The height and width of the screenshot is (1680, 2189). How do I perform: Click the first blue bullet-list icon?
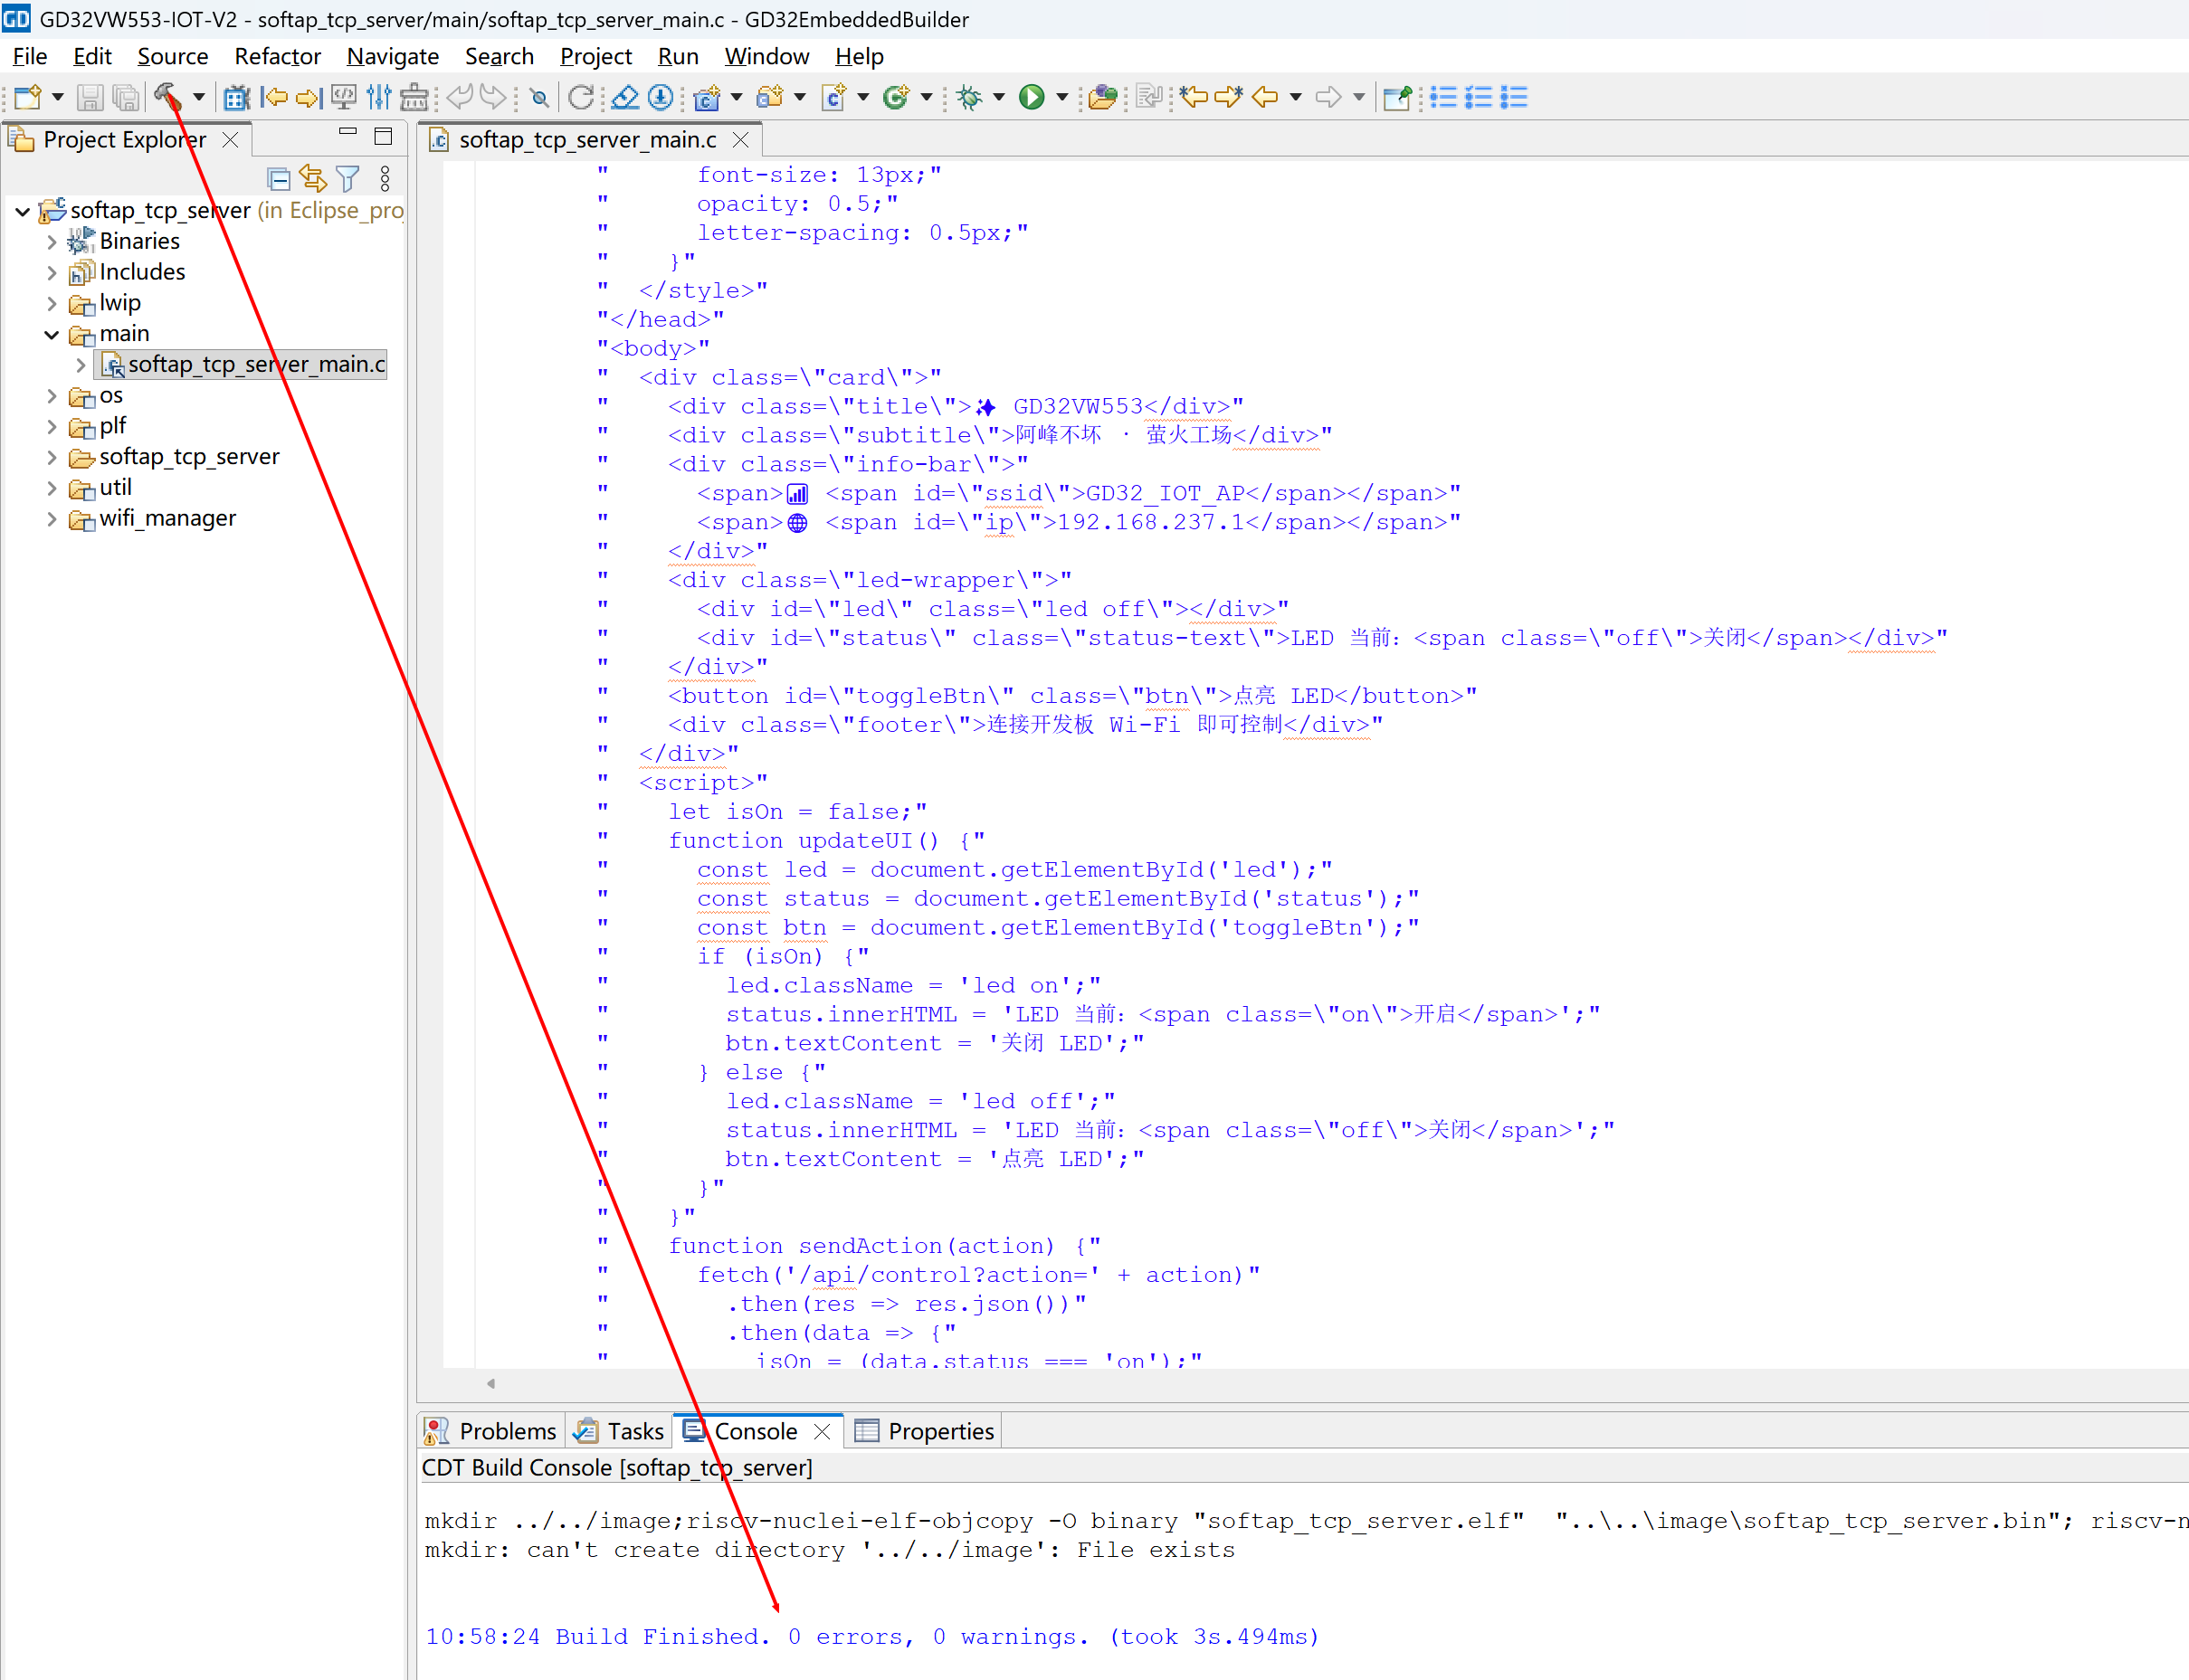click(1443, 97)
